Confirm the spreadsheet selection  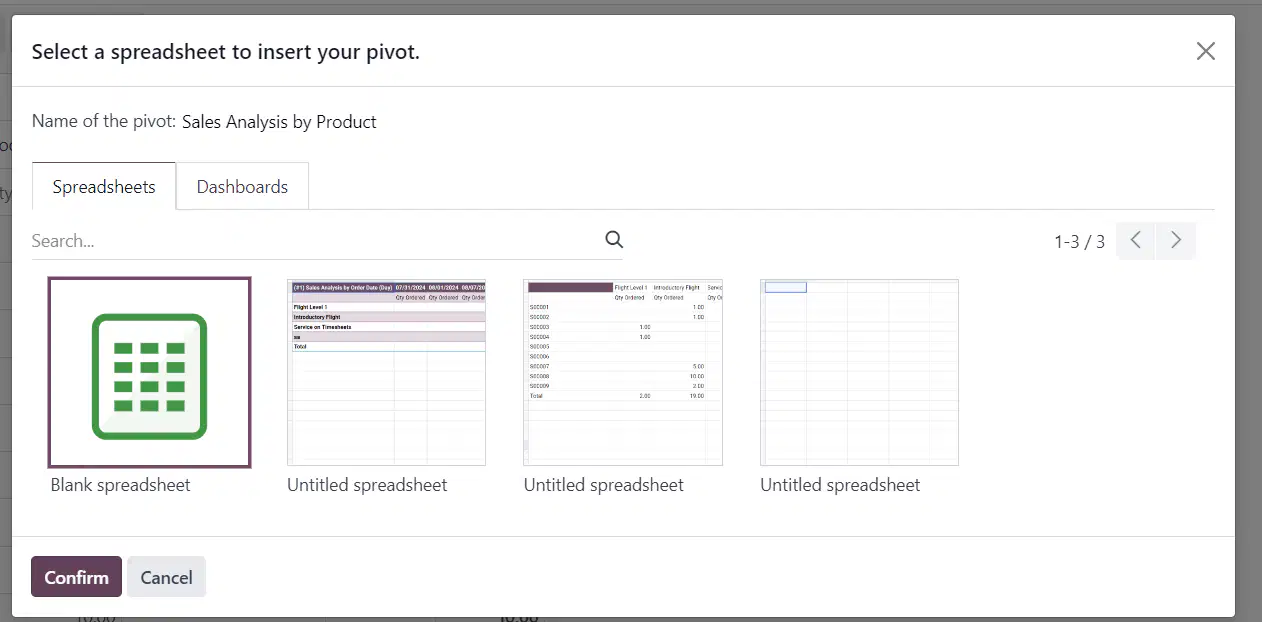tap(76, 577)
